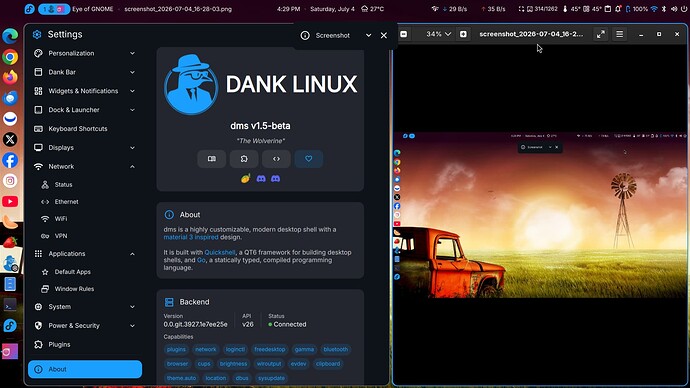Click the Dank launcher logo in top bar
Screen dimensions: 690x388
pyautogui.click(x=29, y=9)
